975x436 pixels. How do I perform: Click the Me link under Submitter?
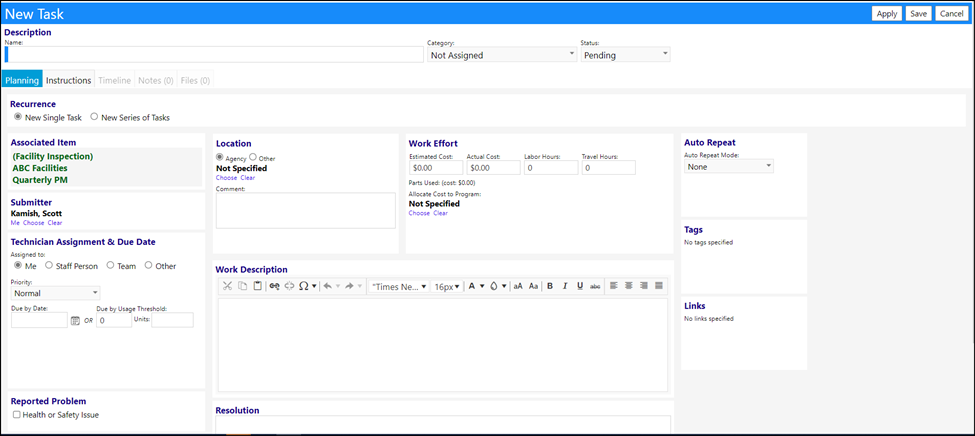tap(15, 223)
